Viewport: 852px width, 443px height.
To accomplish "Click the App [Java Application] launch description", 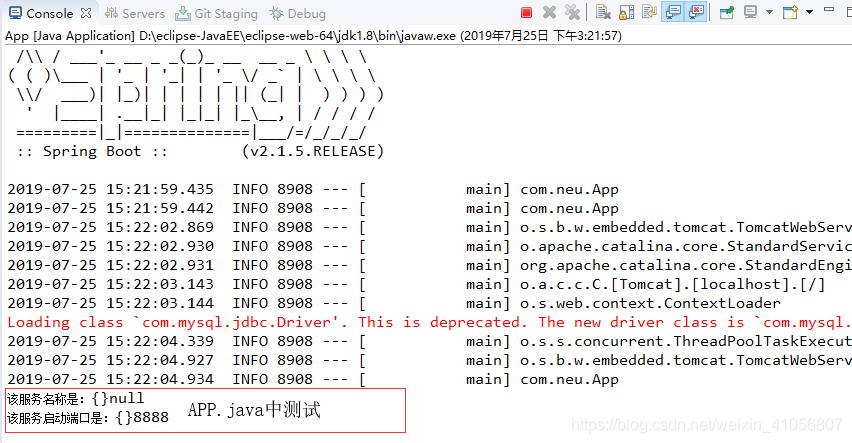I will 314,36.
